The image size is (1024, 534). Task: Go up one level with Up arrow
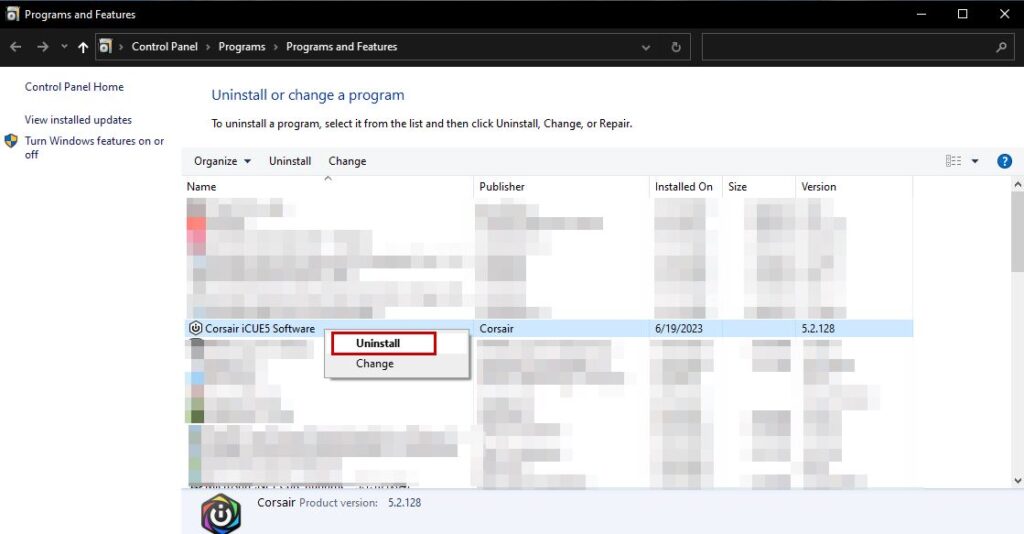pos(83,47)
